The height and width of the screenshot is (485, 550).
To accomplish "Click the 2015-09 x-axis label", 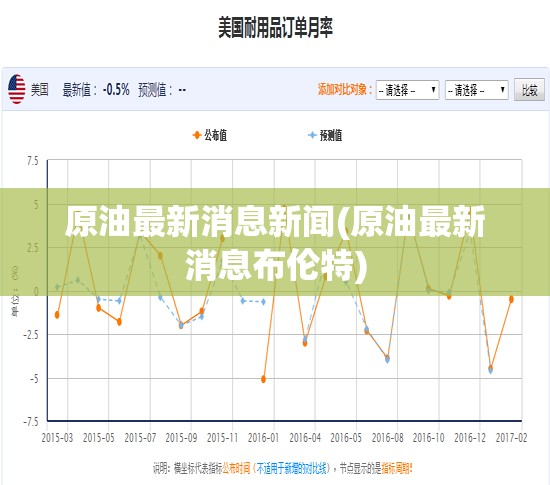I will pos(181,438).
